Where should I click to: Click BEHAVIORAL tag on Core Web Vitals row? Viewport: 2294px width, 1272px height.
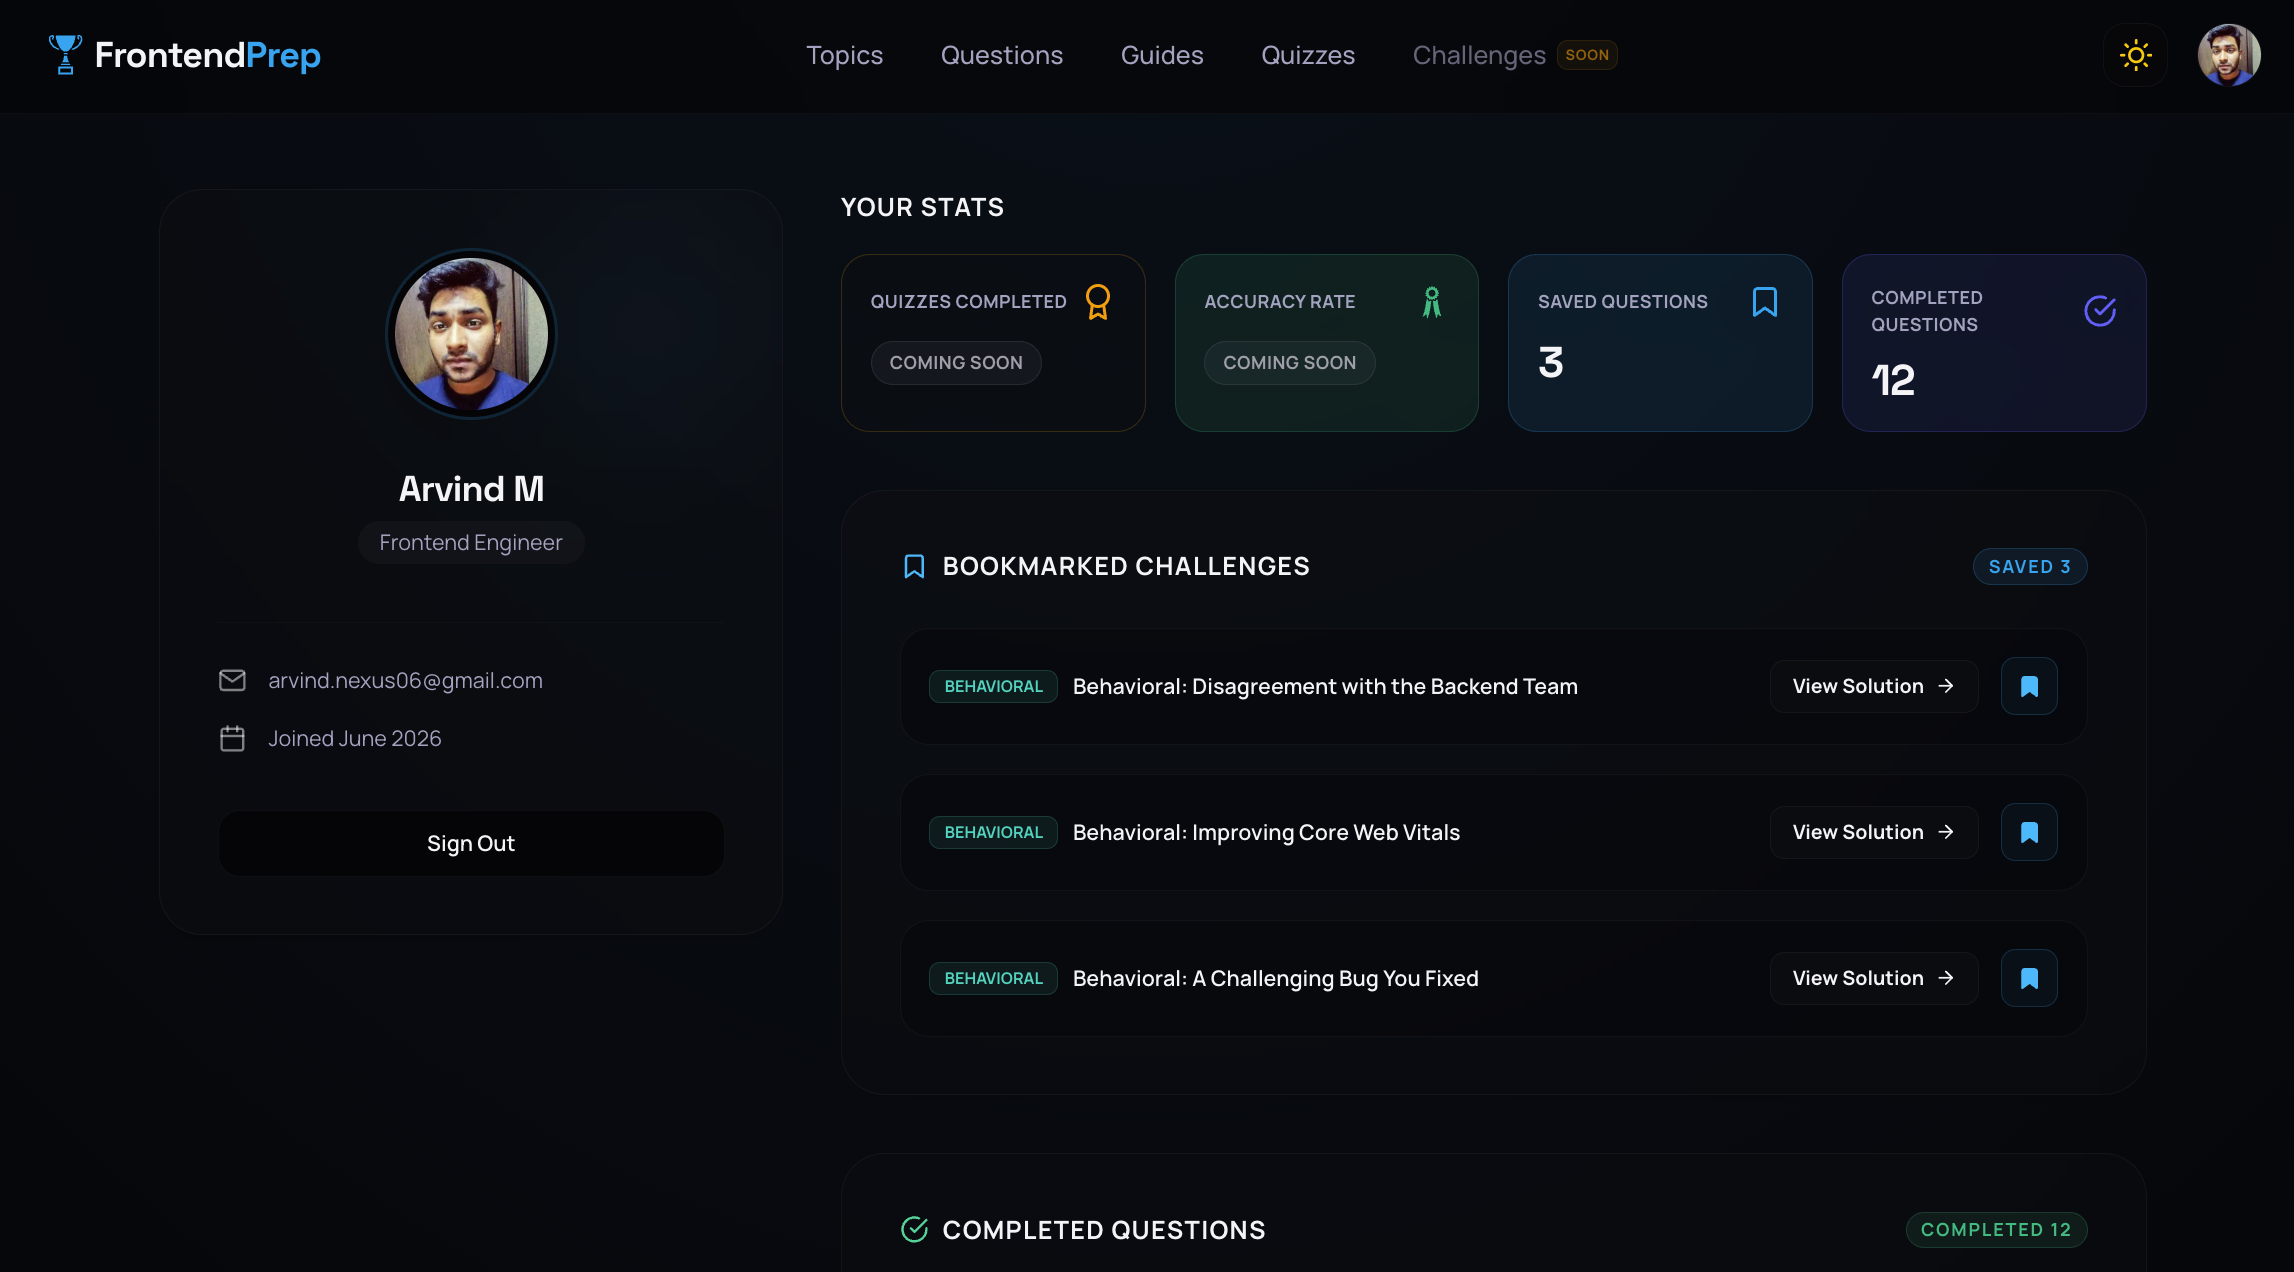[x=993, y=832]
